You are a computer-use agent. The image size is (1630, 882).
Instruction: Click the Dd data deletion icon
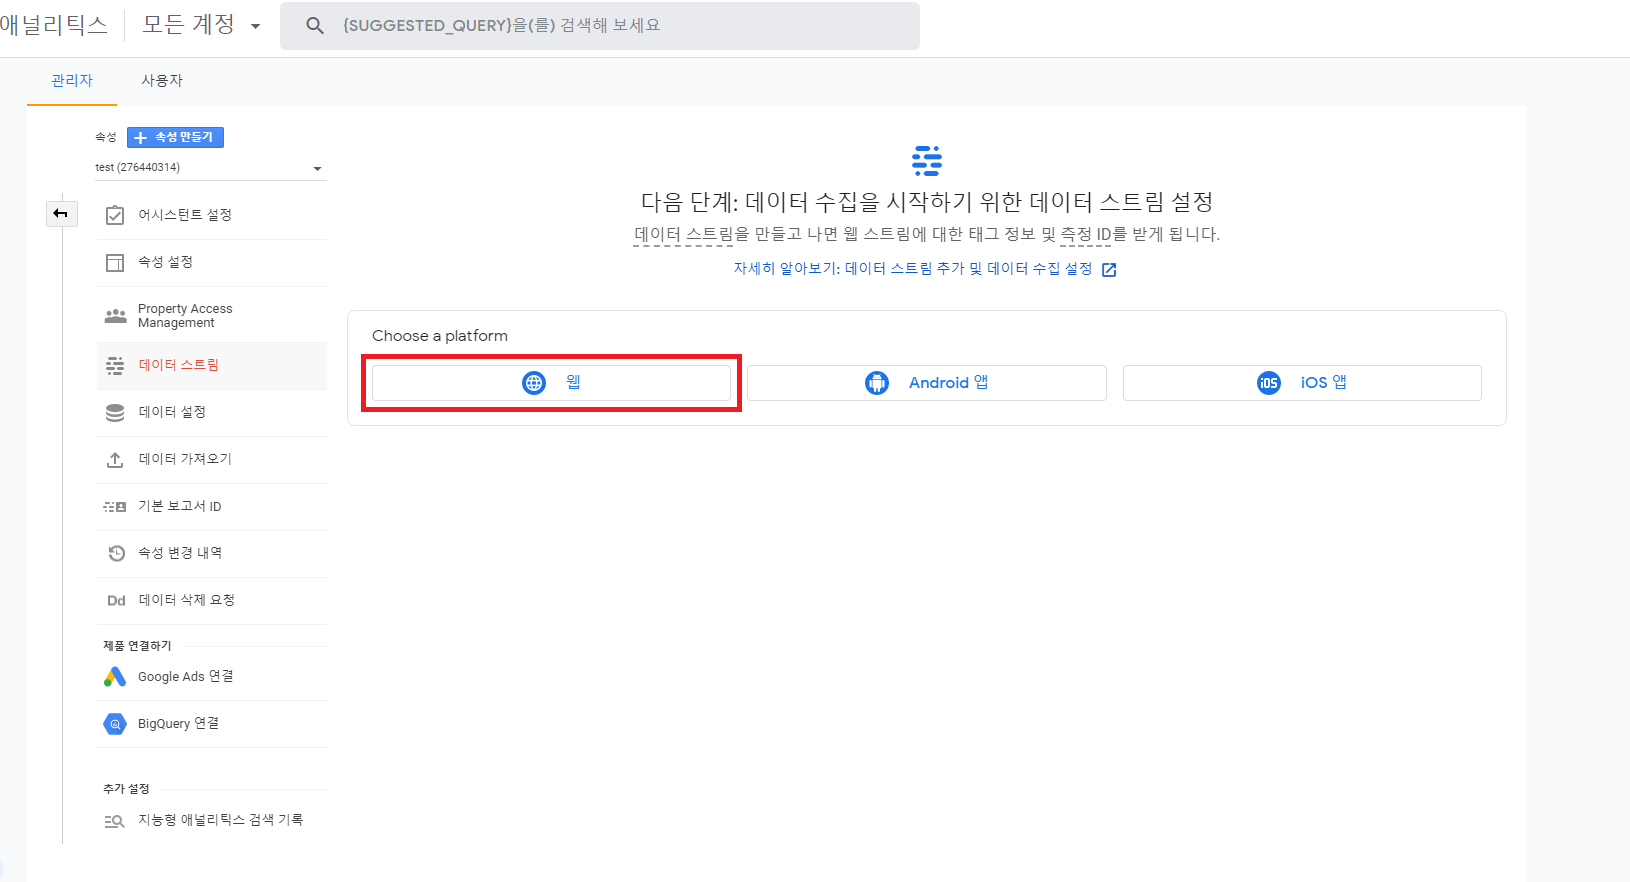coord(116,601)
